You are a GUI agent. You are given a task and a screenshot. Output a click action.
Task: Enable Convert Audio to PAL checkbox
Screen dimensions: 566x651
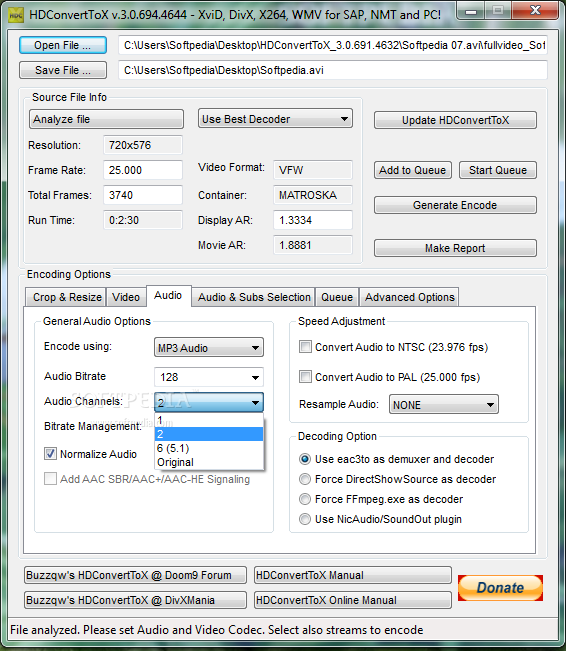pyautogui.click(x=305, y=377)
